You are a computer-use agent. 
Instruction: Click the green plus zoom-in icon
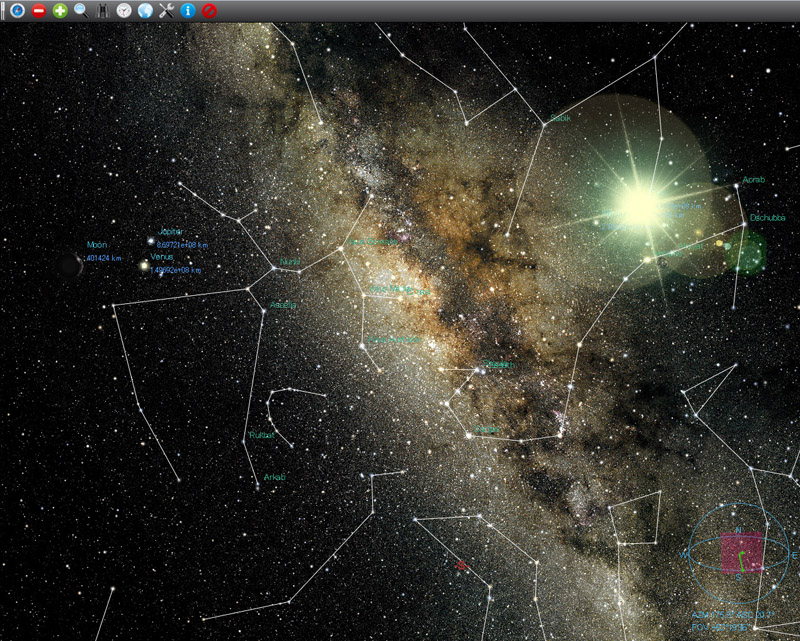[60, 10]
